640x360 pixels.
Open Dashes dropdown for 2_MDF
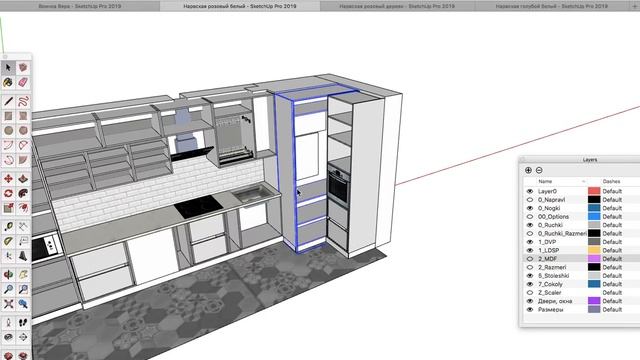tap(612, 259)
